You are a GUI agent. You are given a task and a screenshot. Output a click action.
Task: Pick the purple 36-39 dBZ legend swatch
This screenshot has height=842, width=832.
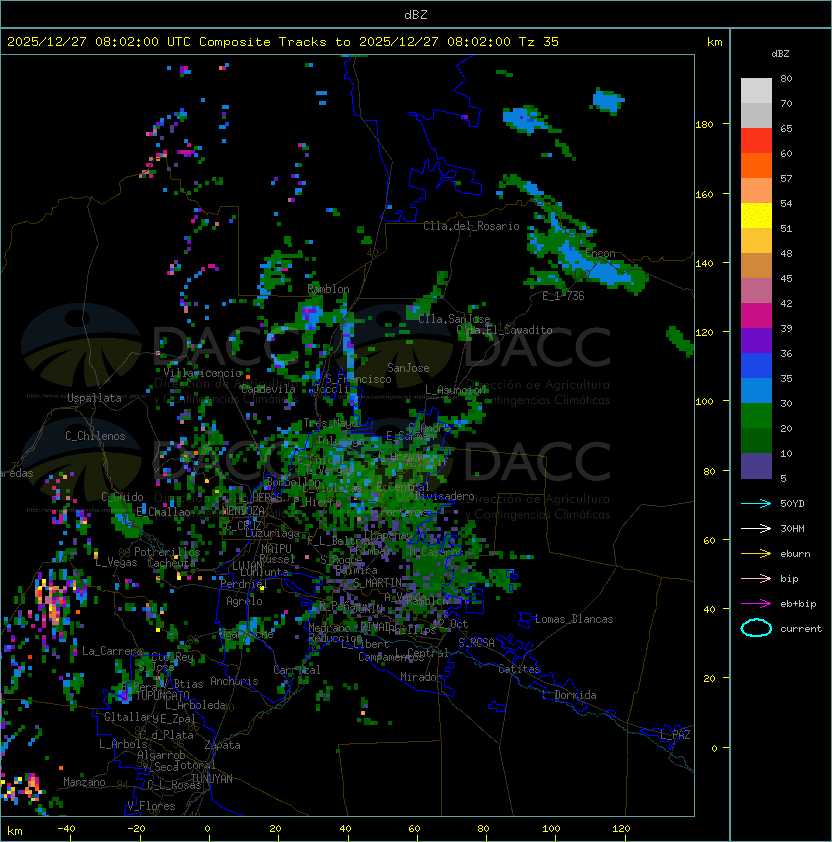tap(756, 340)
